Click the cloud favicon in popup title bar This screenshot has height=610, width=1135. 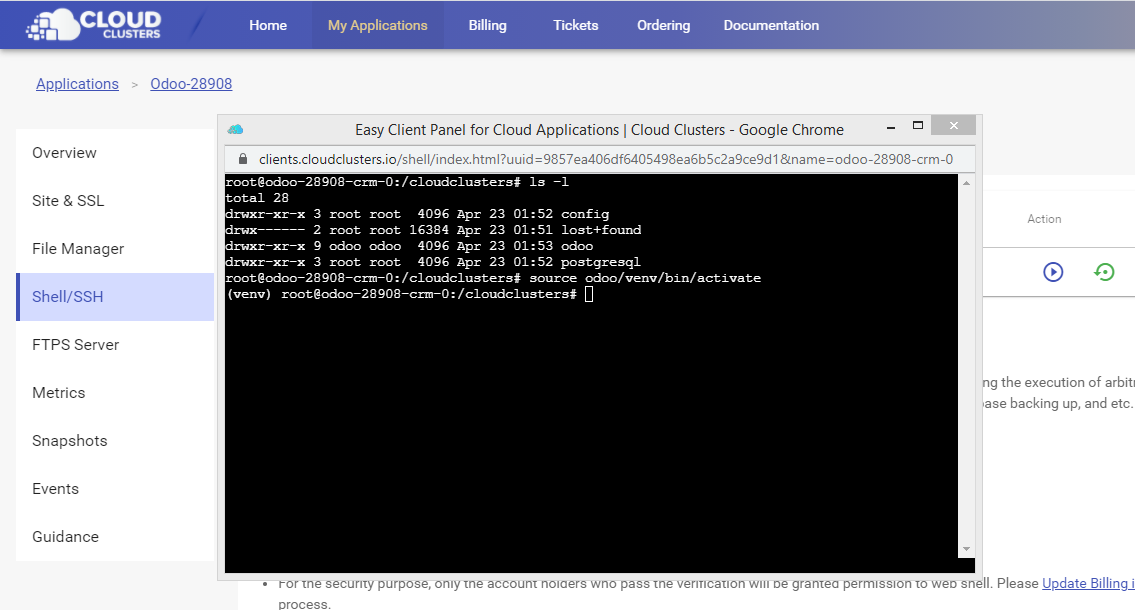(x=235, y=129)
